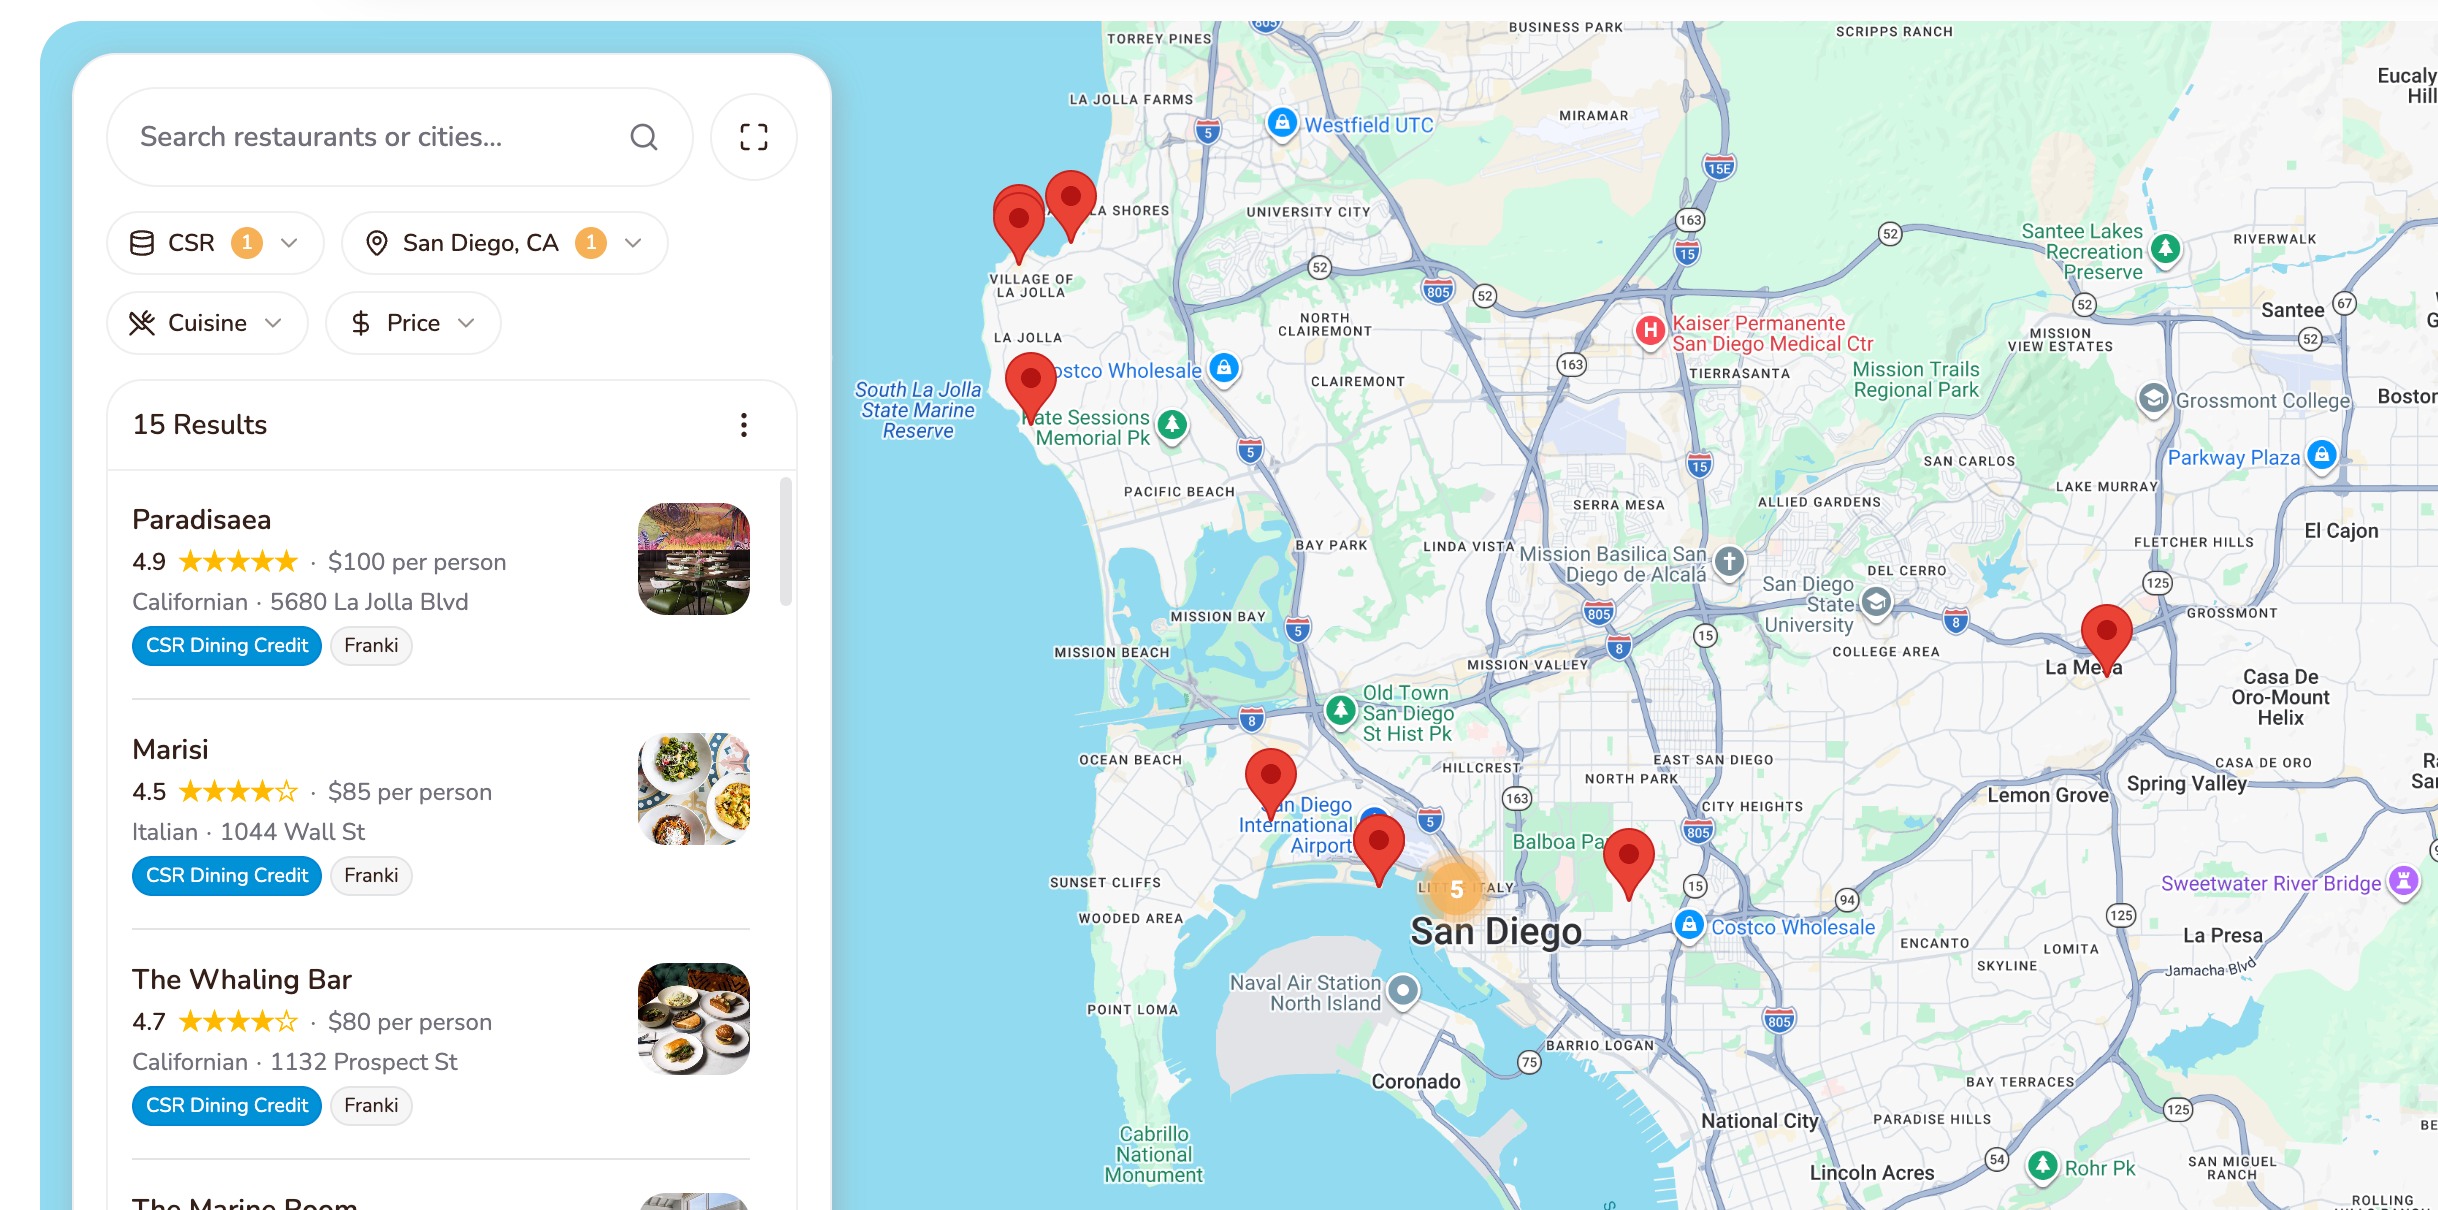
Task: Click CSR Dining Credit badge under The Whaling Bar
Action: pos(227,1106)
